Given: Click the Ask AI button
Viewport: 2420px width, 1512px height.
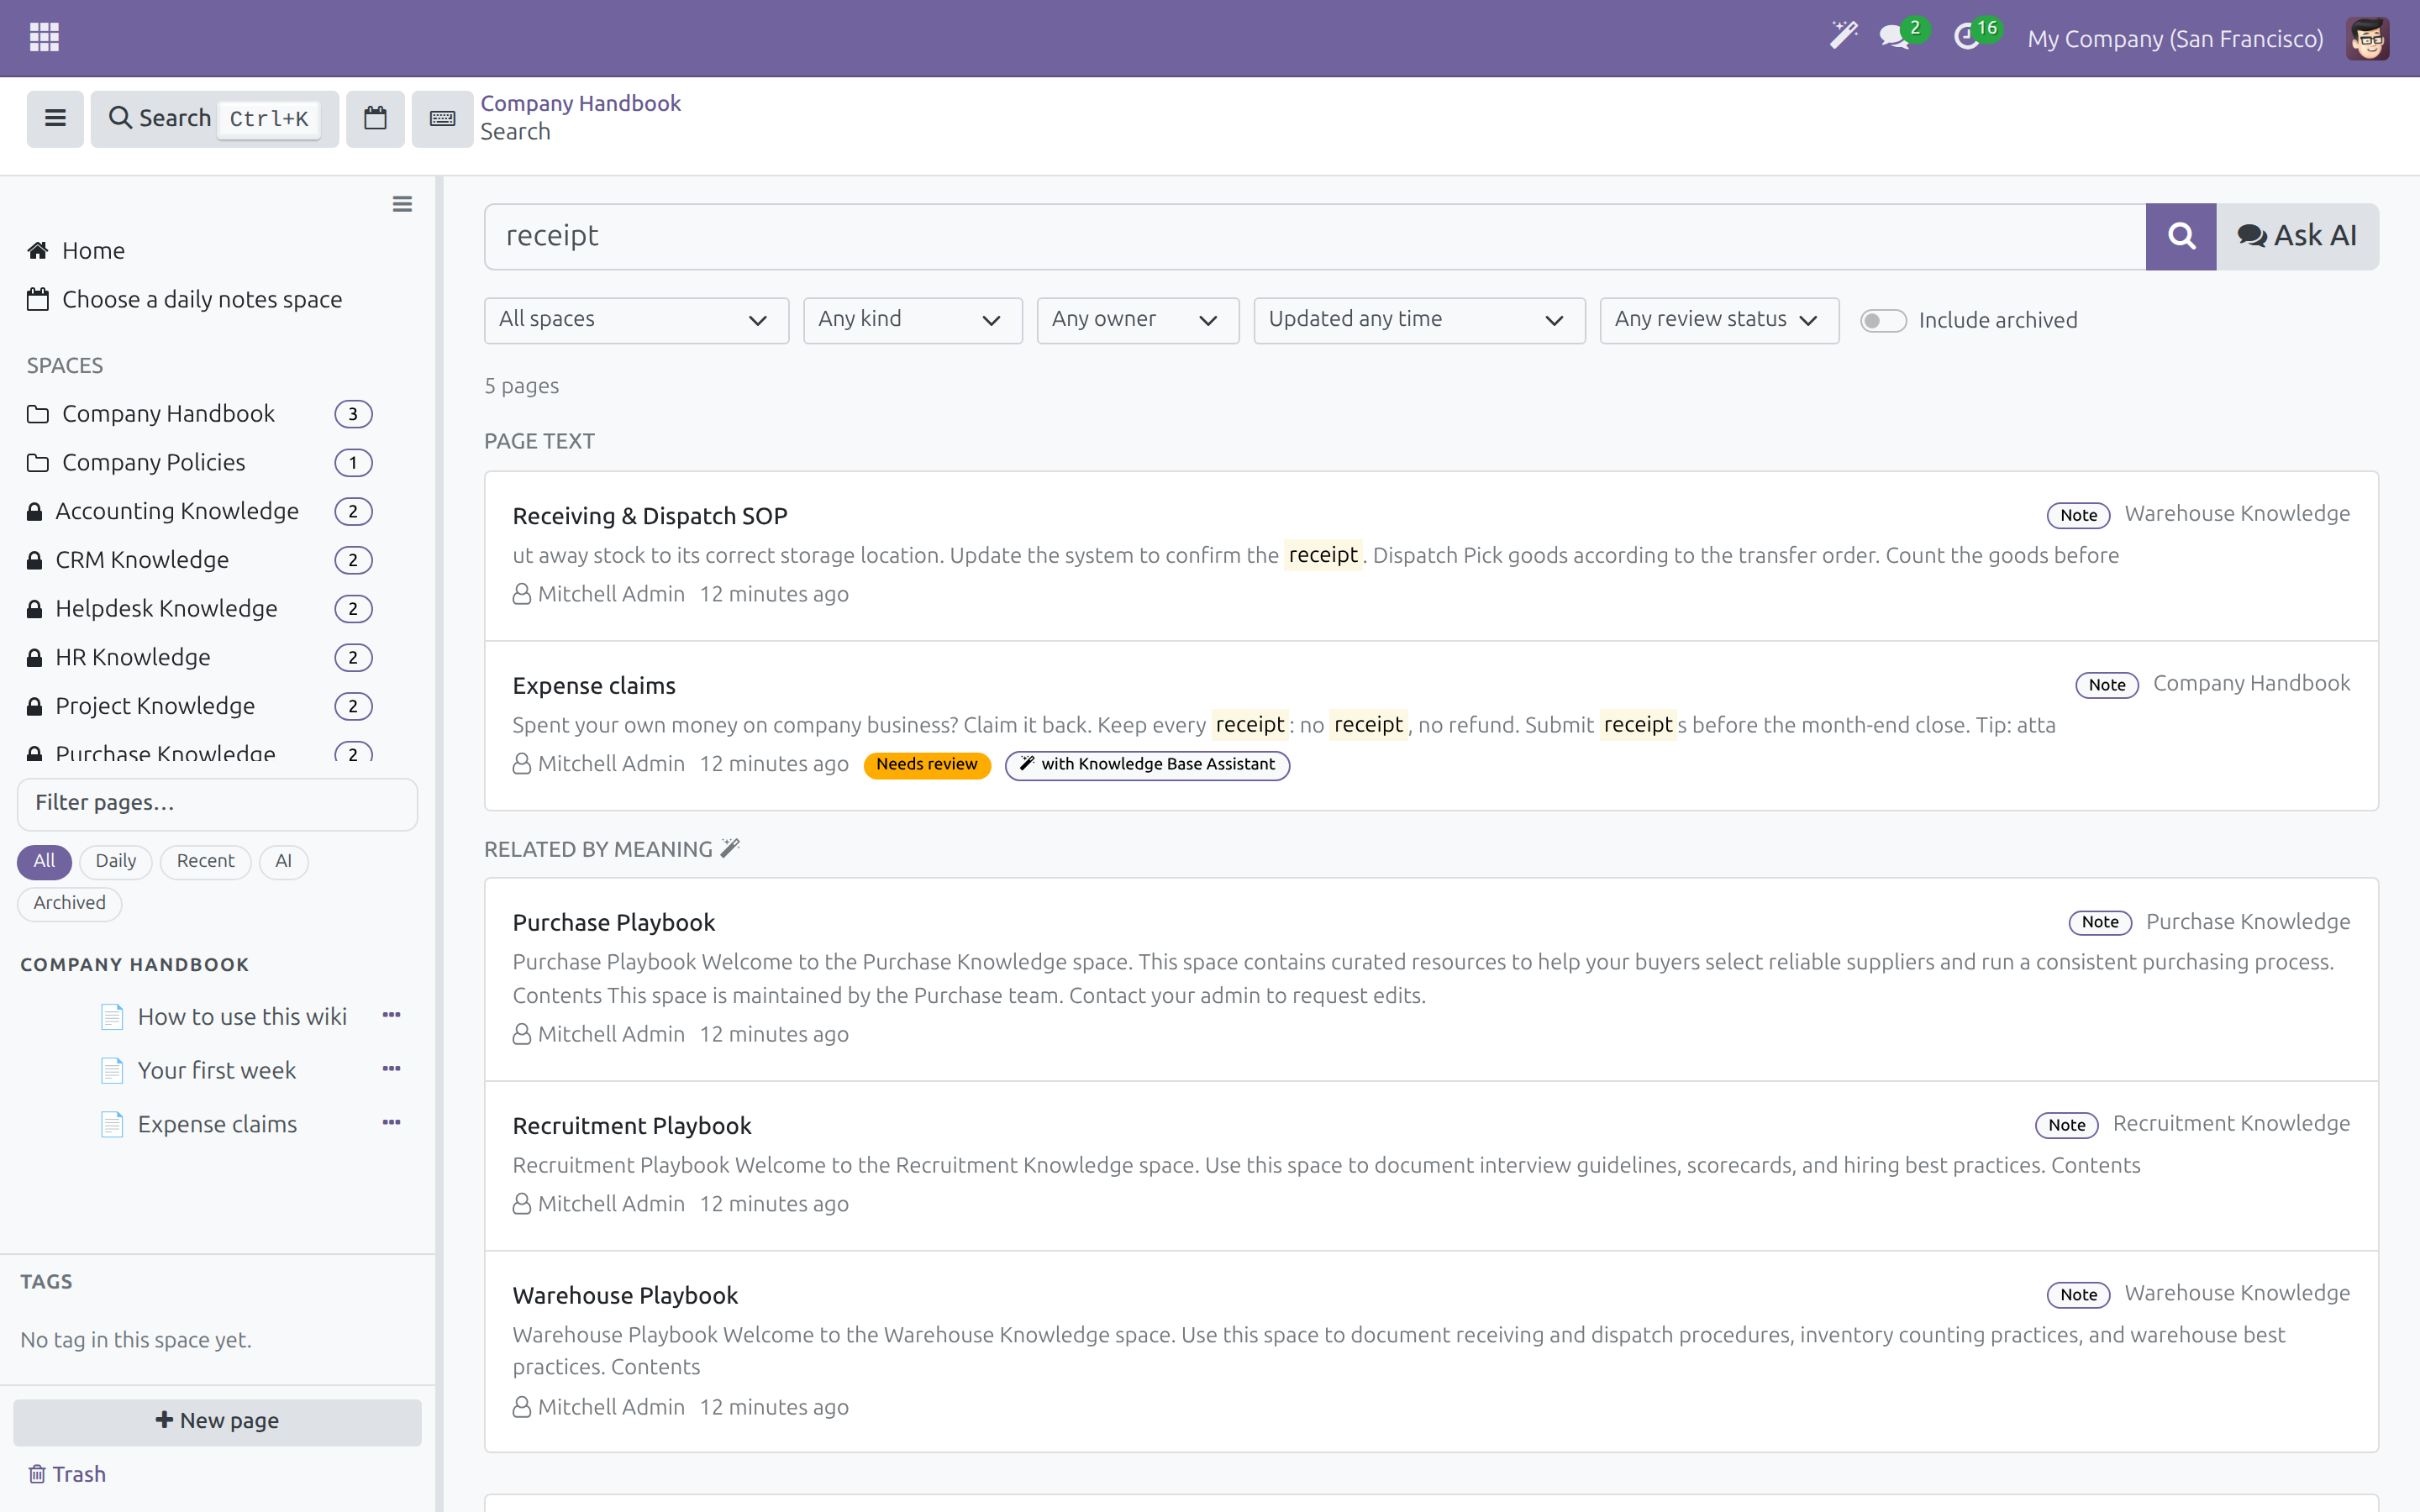Looking at the screenshot, I should click(2297, 236).
